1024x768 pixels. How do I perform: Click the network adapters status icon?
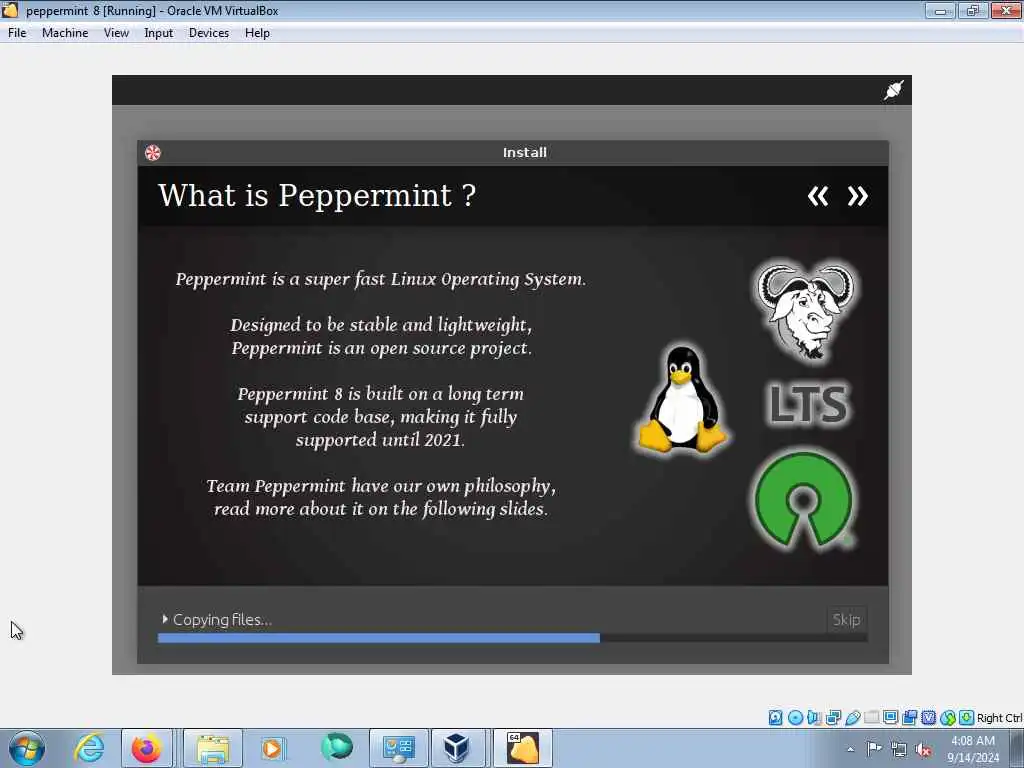pos(833,718)
